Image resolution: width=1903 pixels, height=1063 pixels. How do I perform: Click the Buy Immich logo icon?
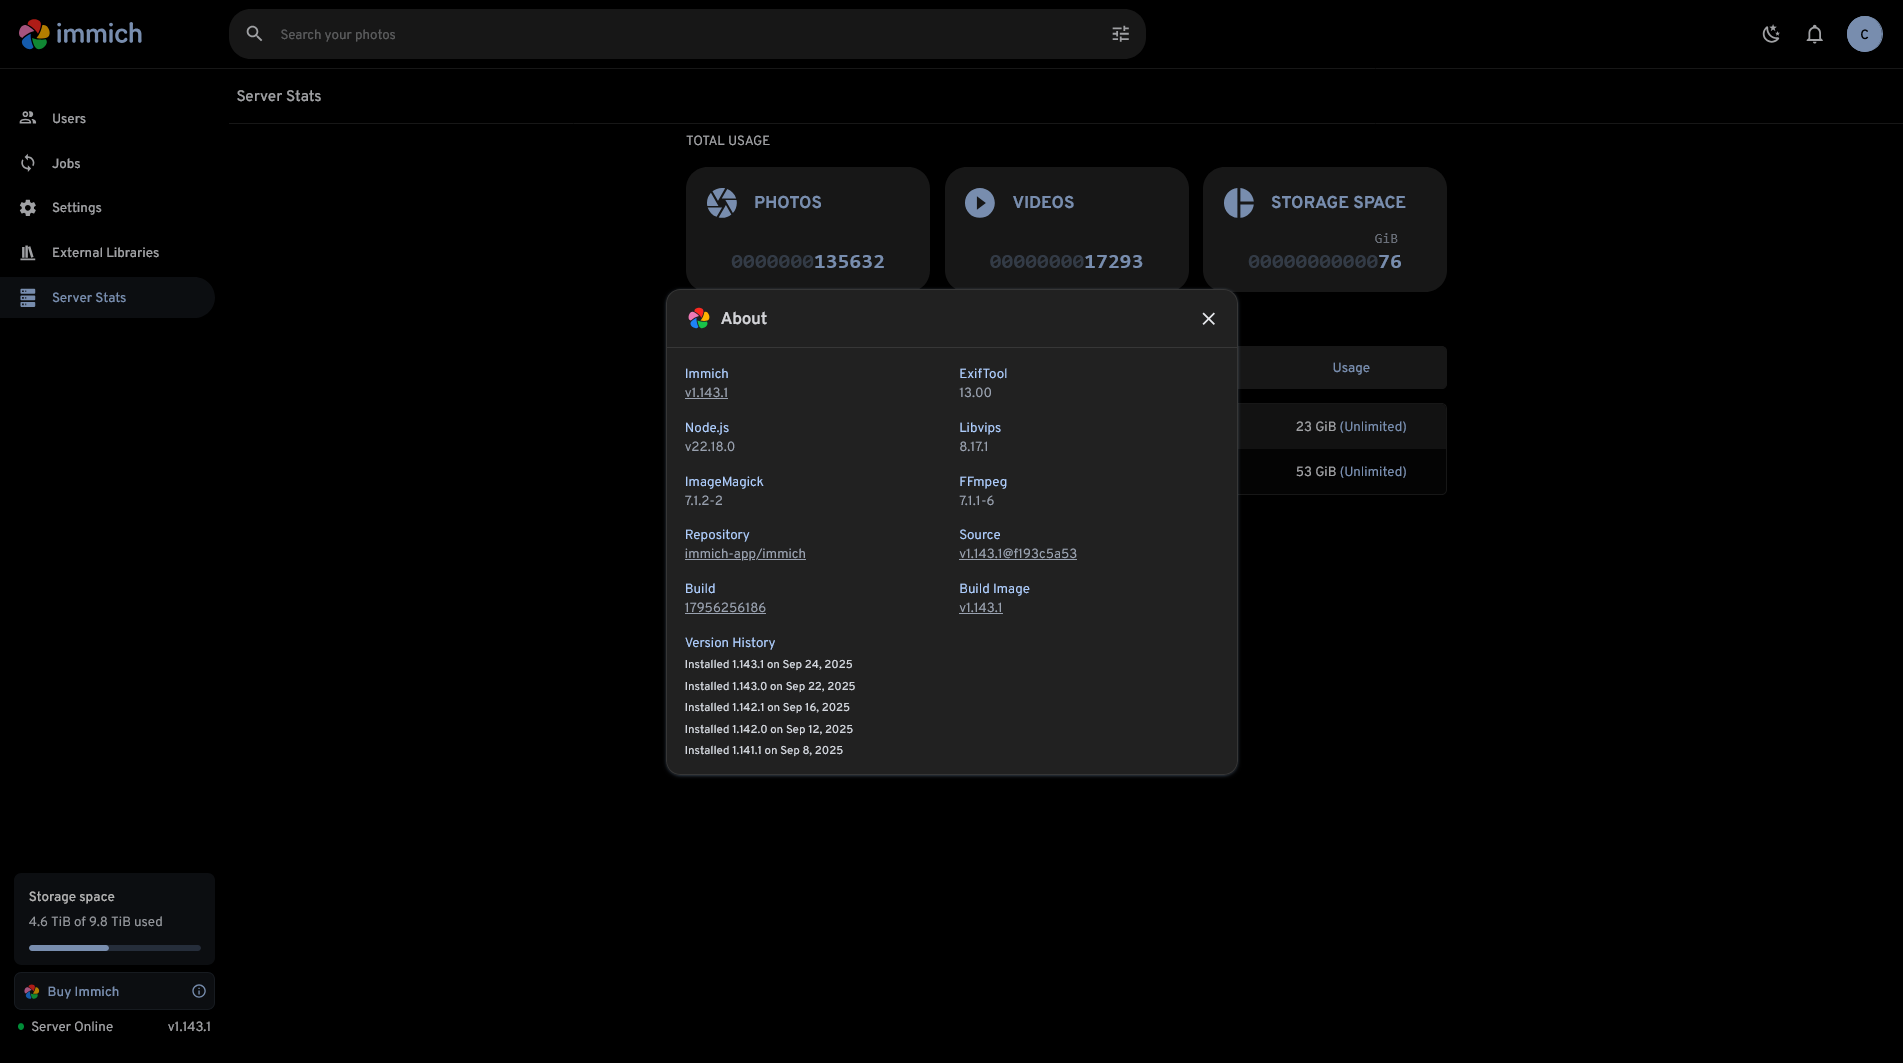[32, 992]
